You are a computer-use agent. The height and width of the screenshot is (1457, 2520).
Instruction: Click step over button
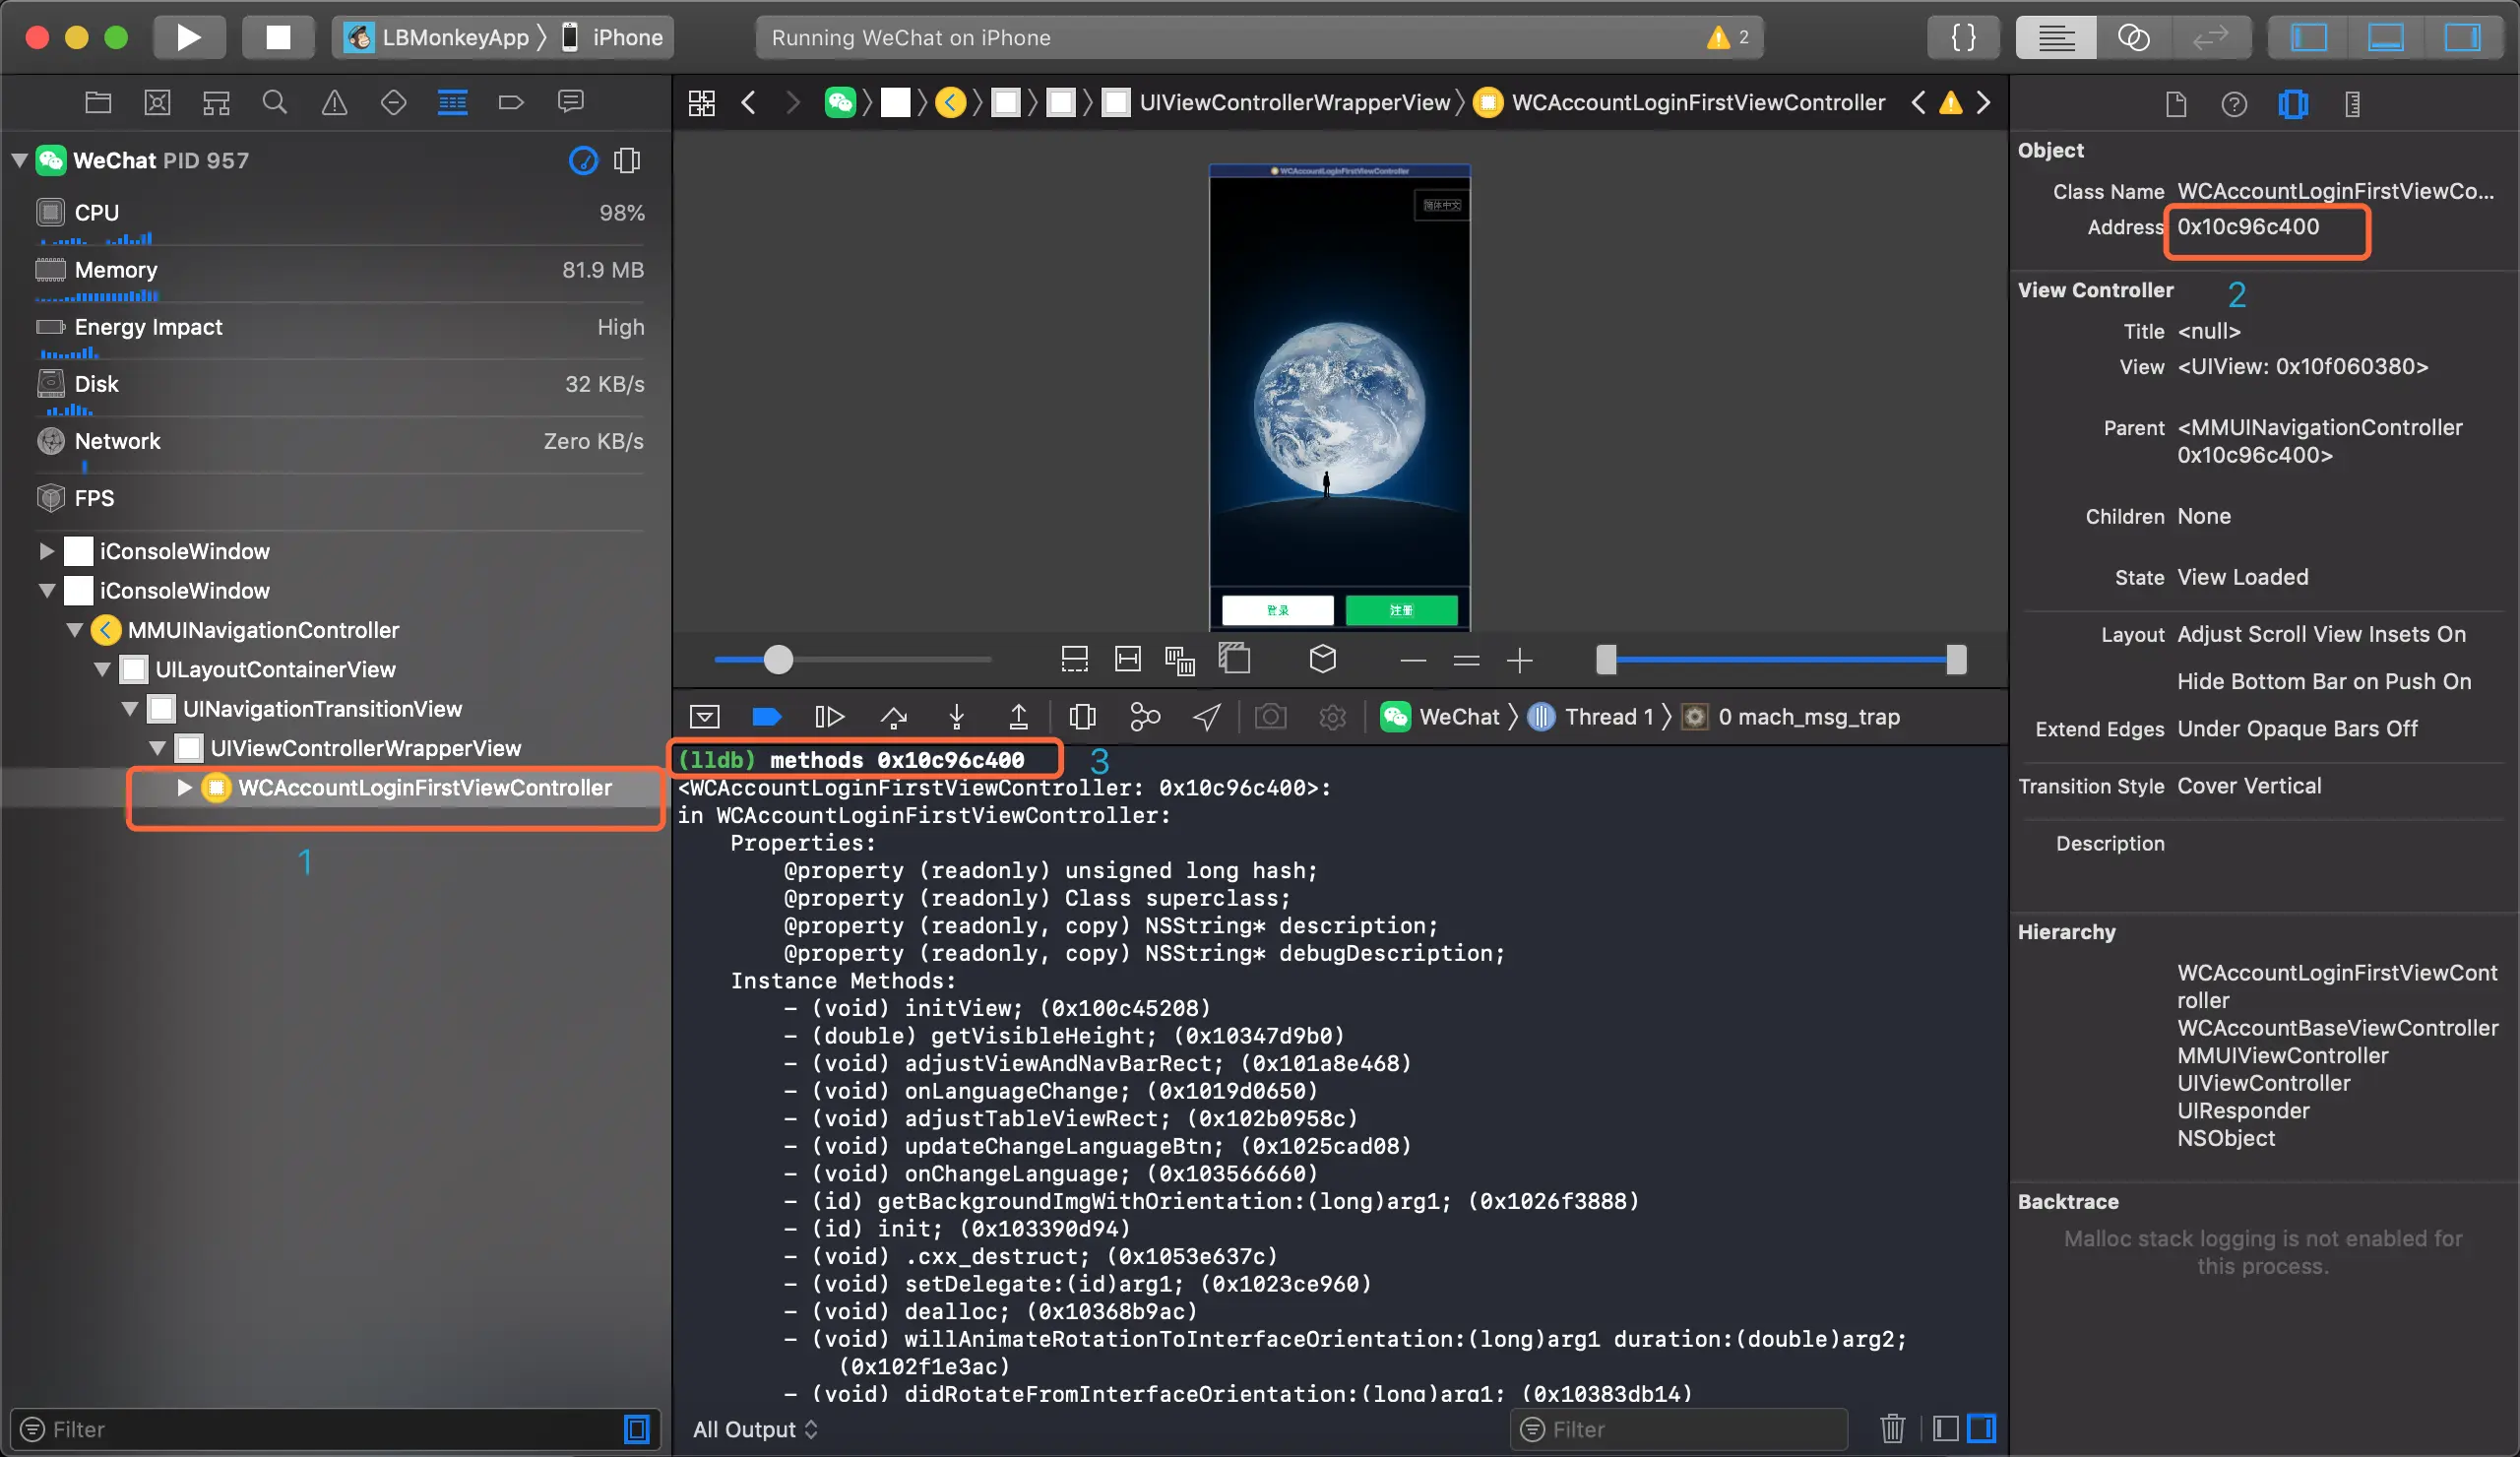(x=893, y=716)
